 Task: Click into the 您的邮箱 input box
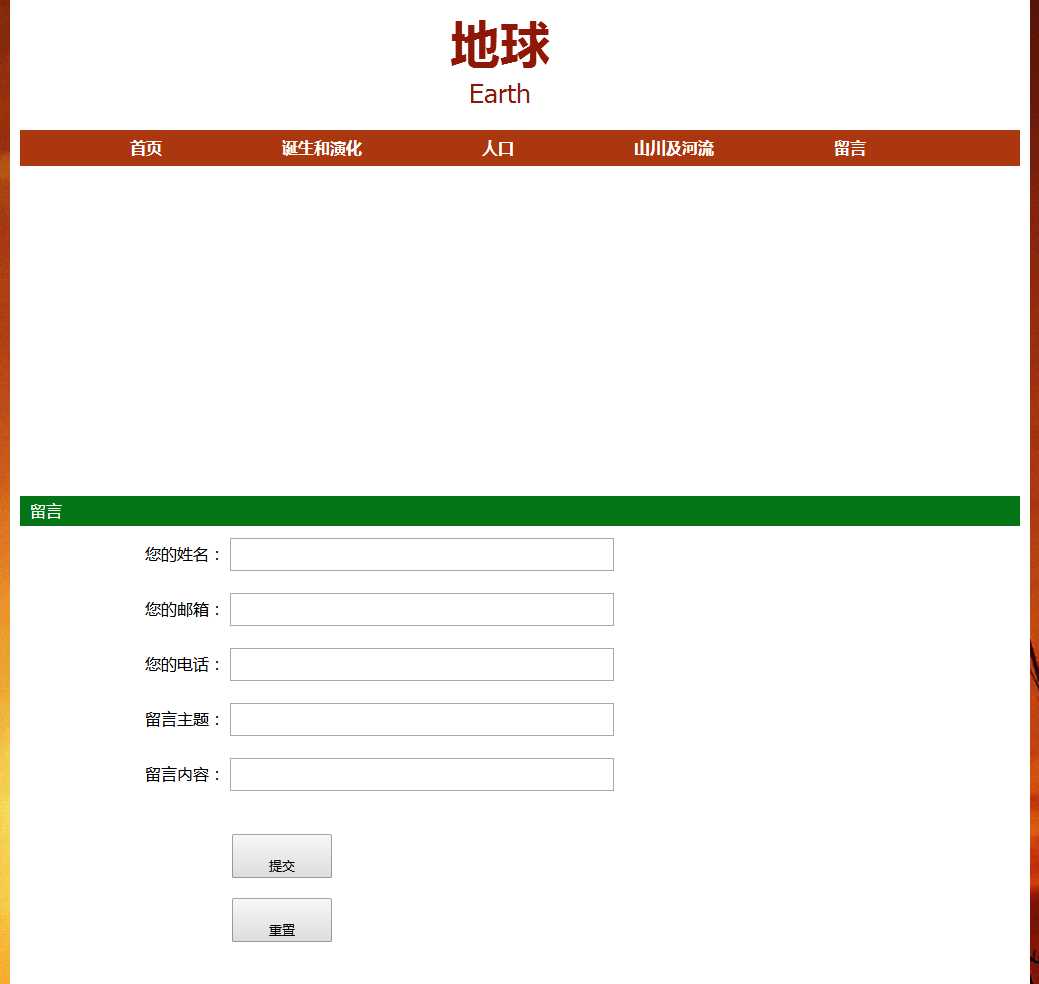tap(421, 610)
